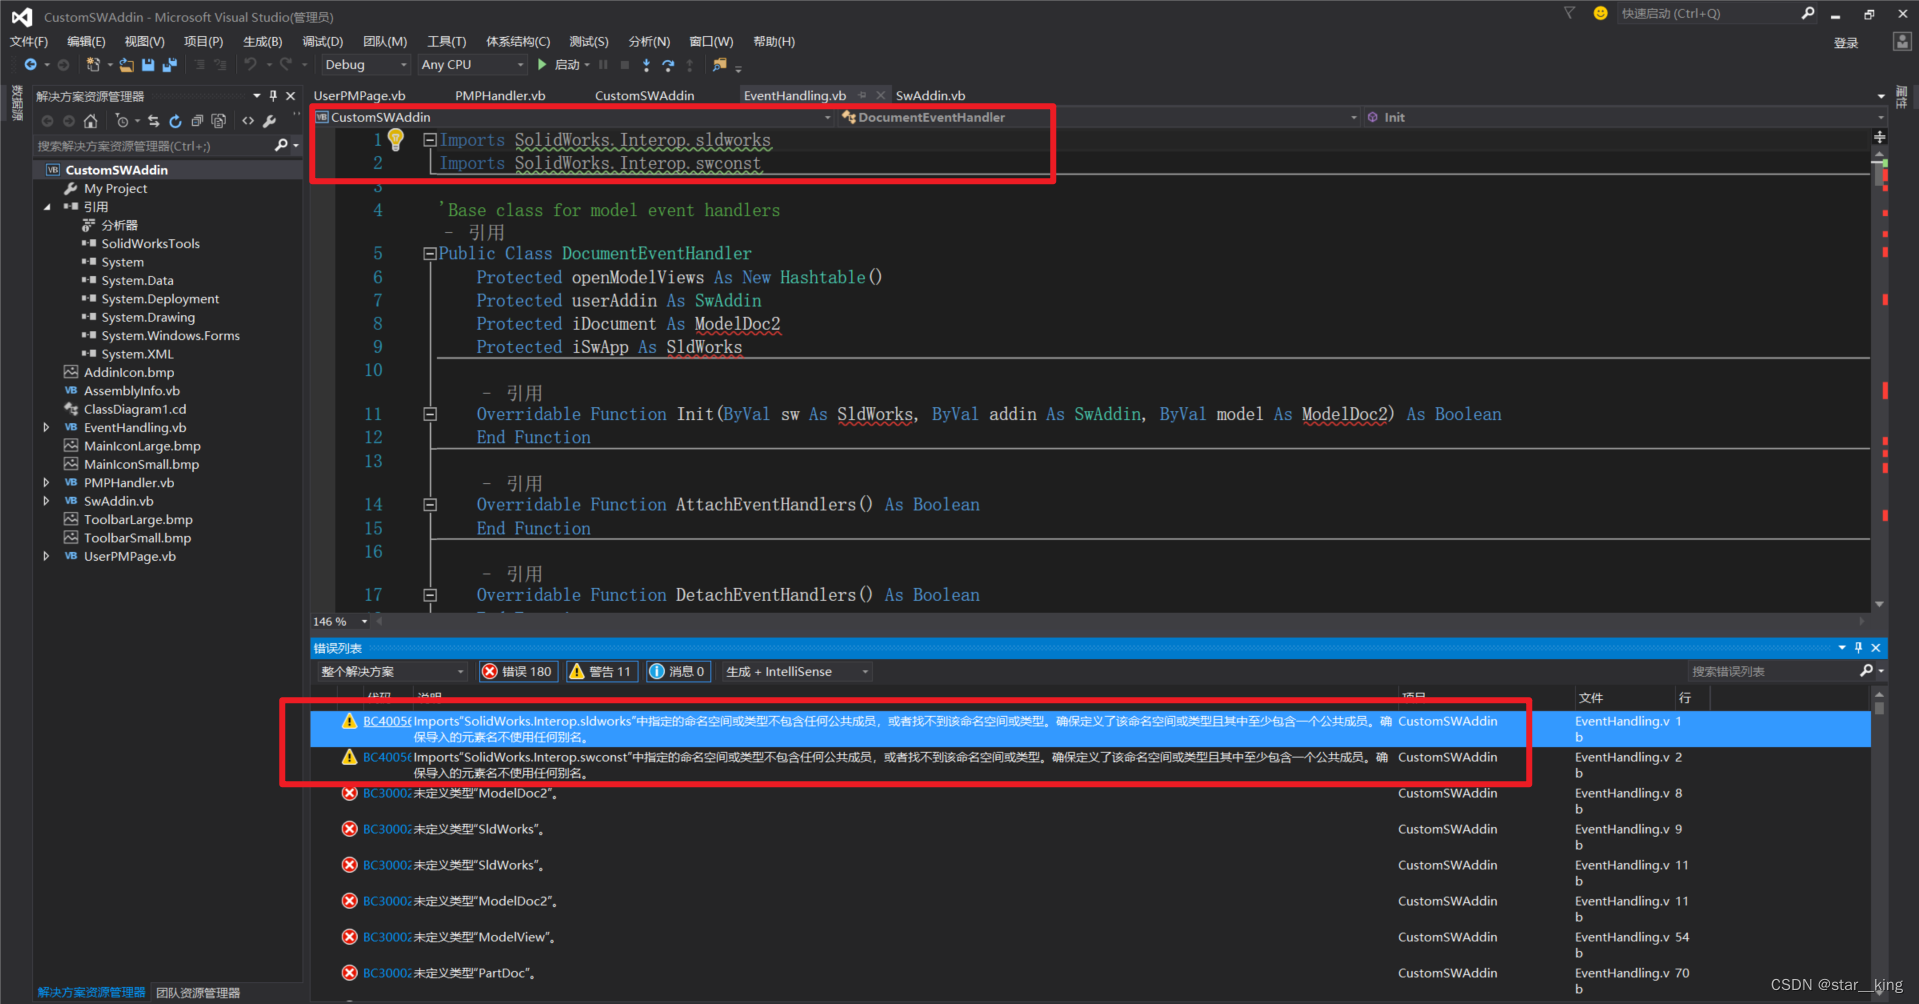The height and width of the screenshot is (1004, 1919).
Task: Open the Build + IntelliSense dropdown
Action: point(798,671)
